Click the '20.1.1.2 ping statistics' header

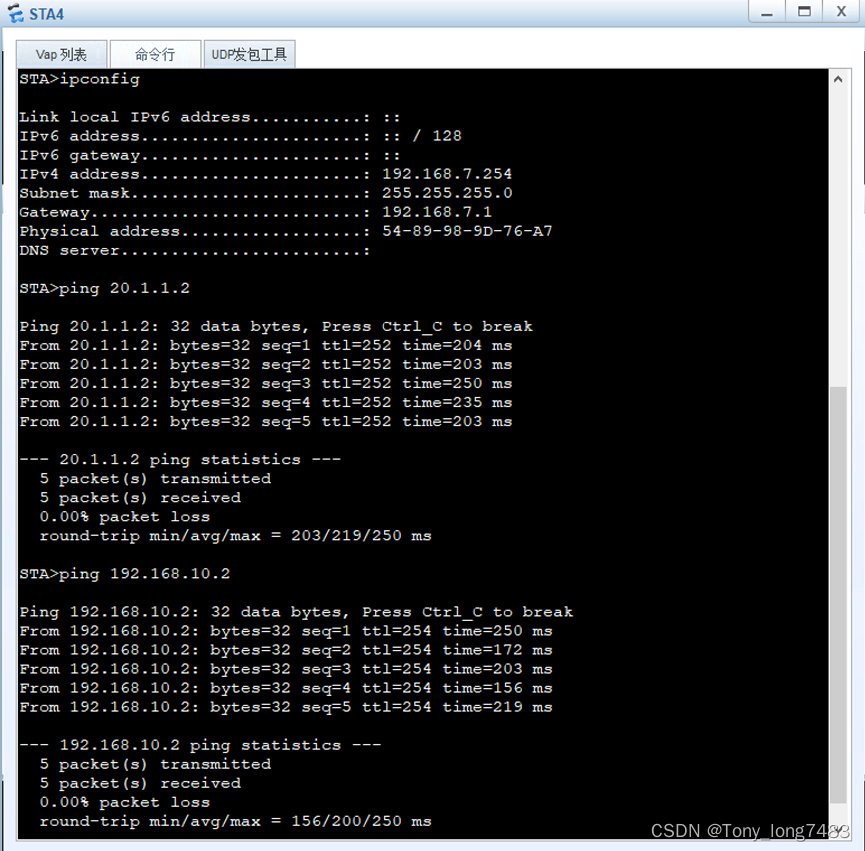pos(180,460)
